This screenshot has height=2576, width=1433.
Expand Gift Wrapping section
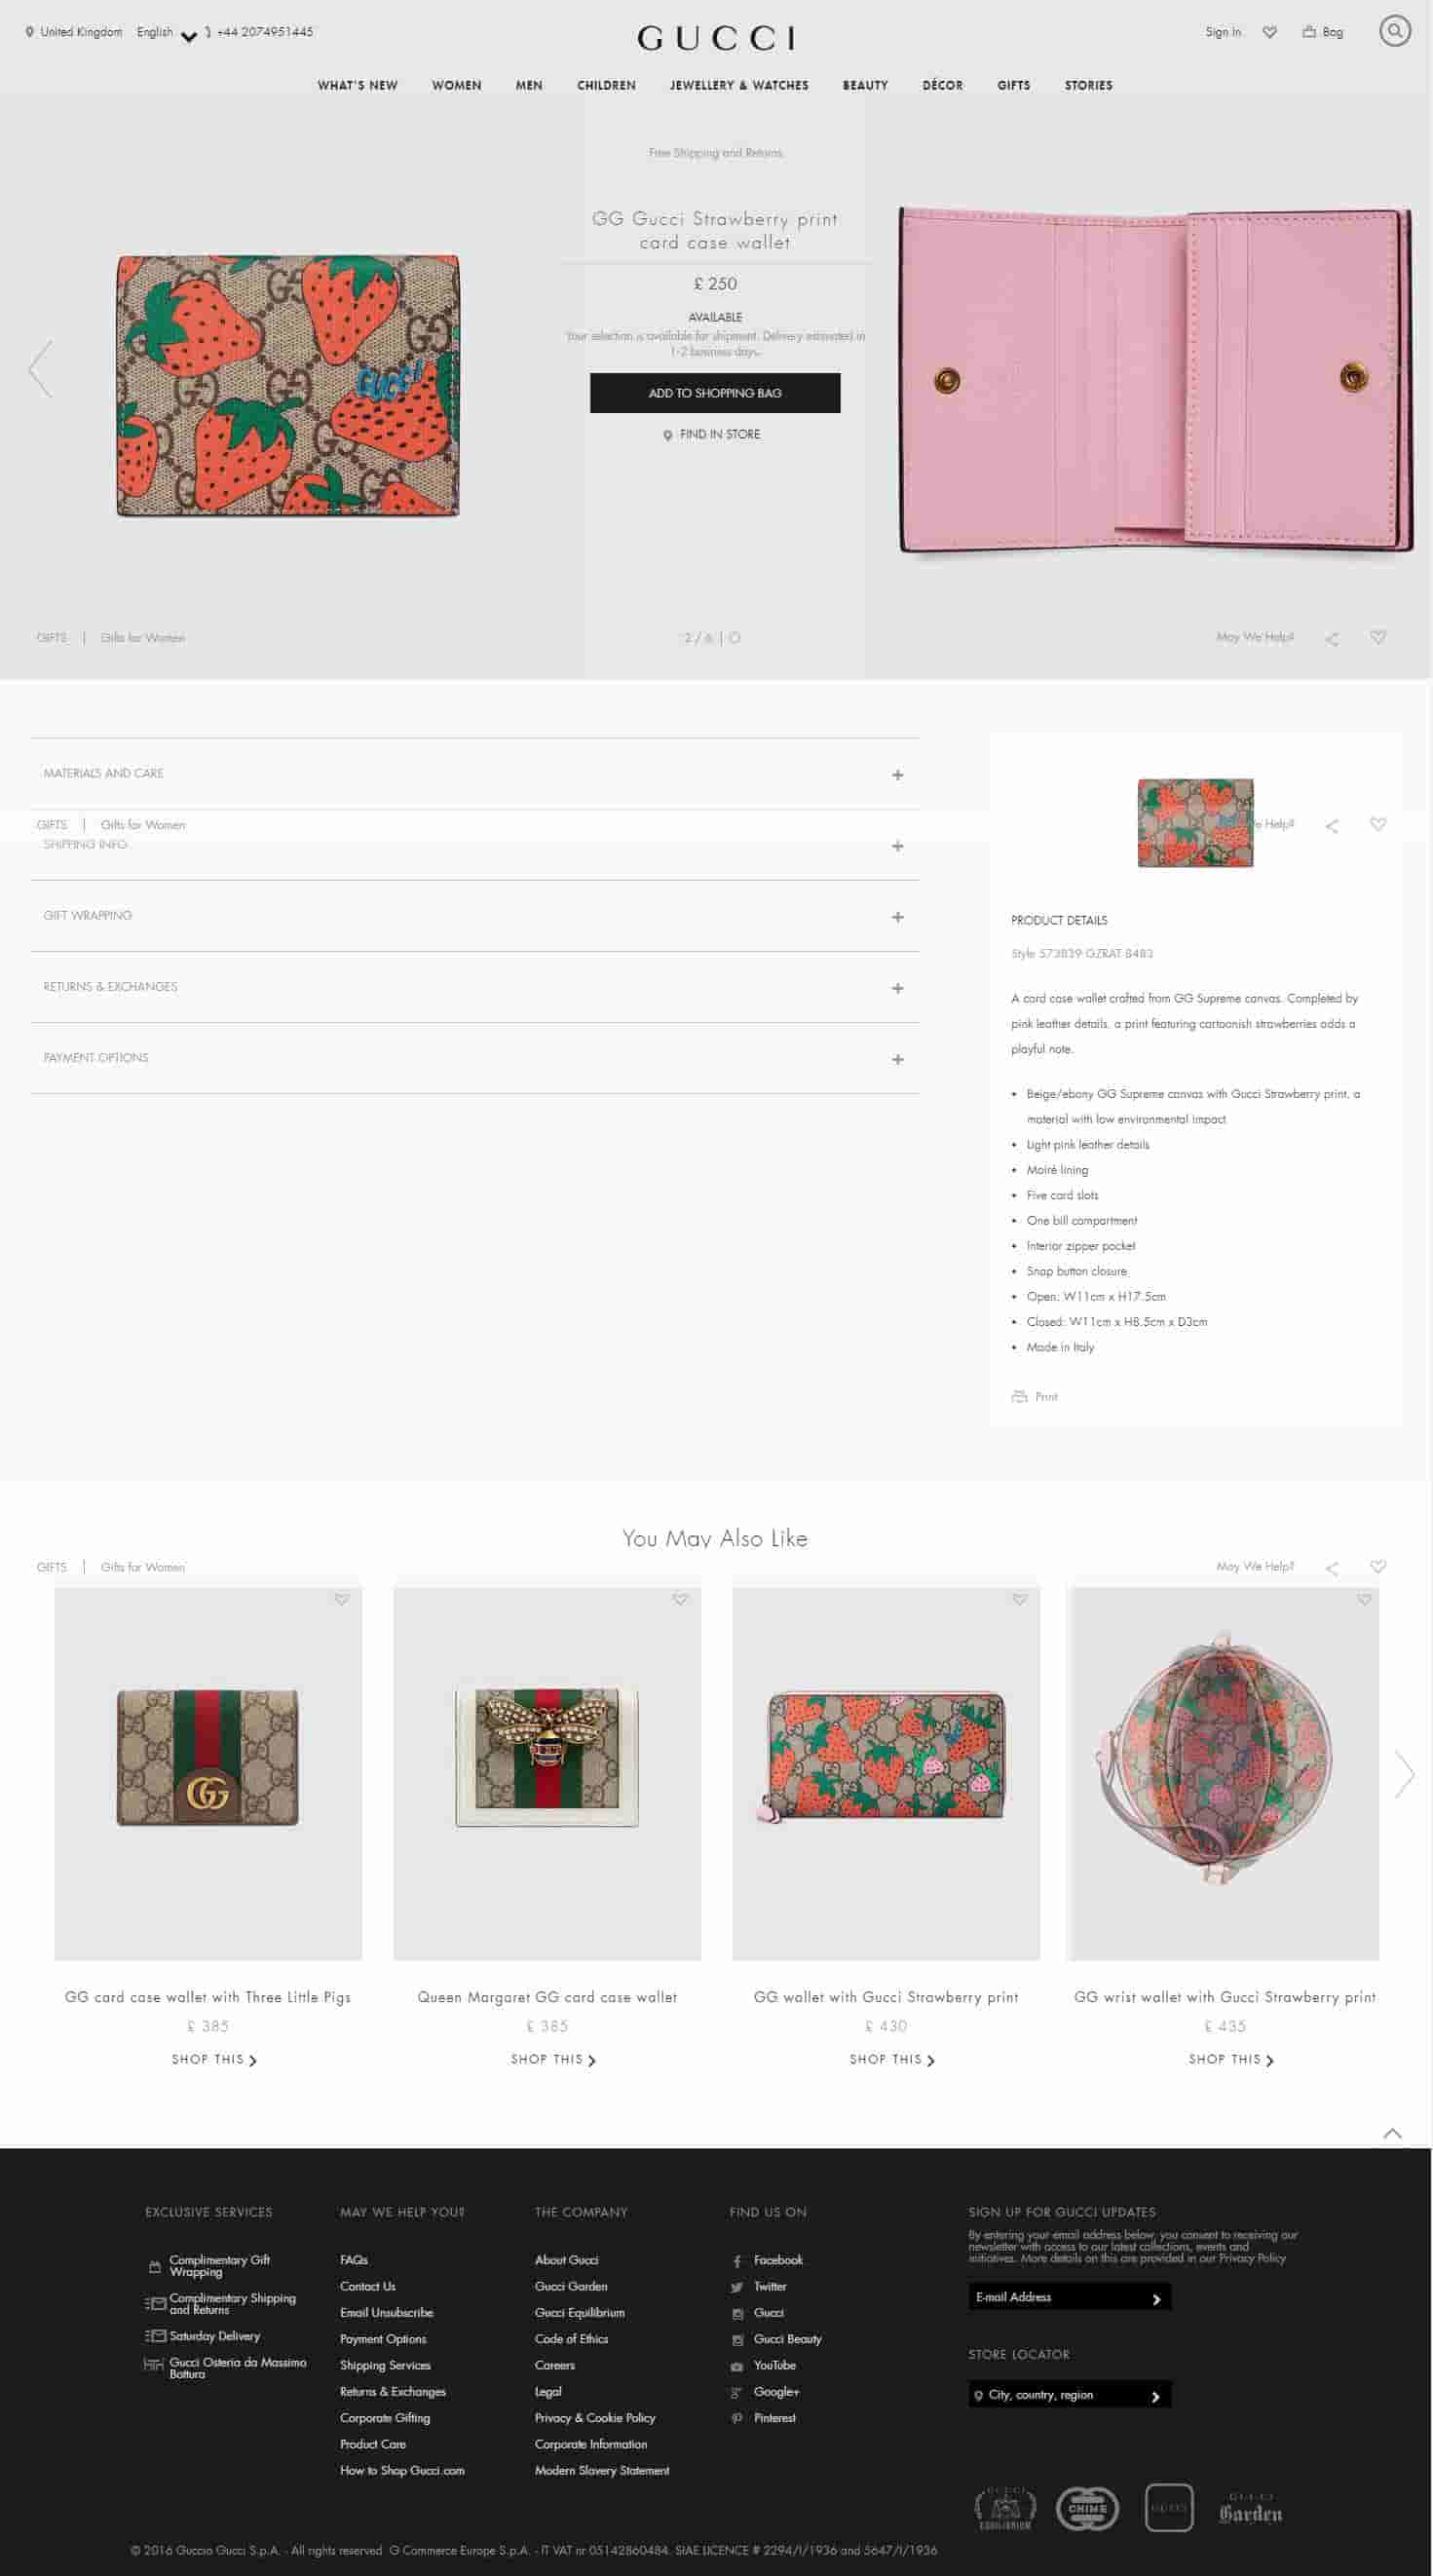pyautogui.click(x=475, y=916)
